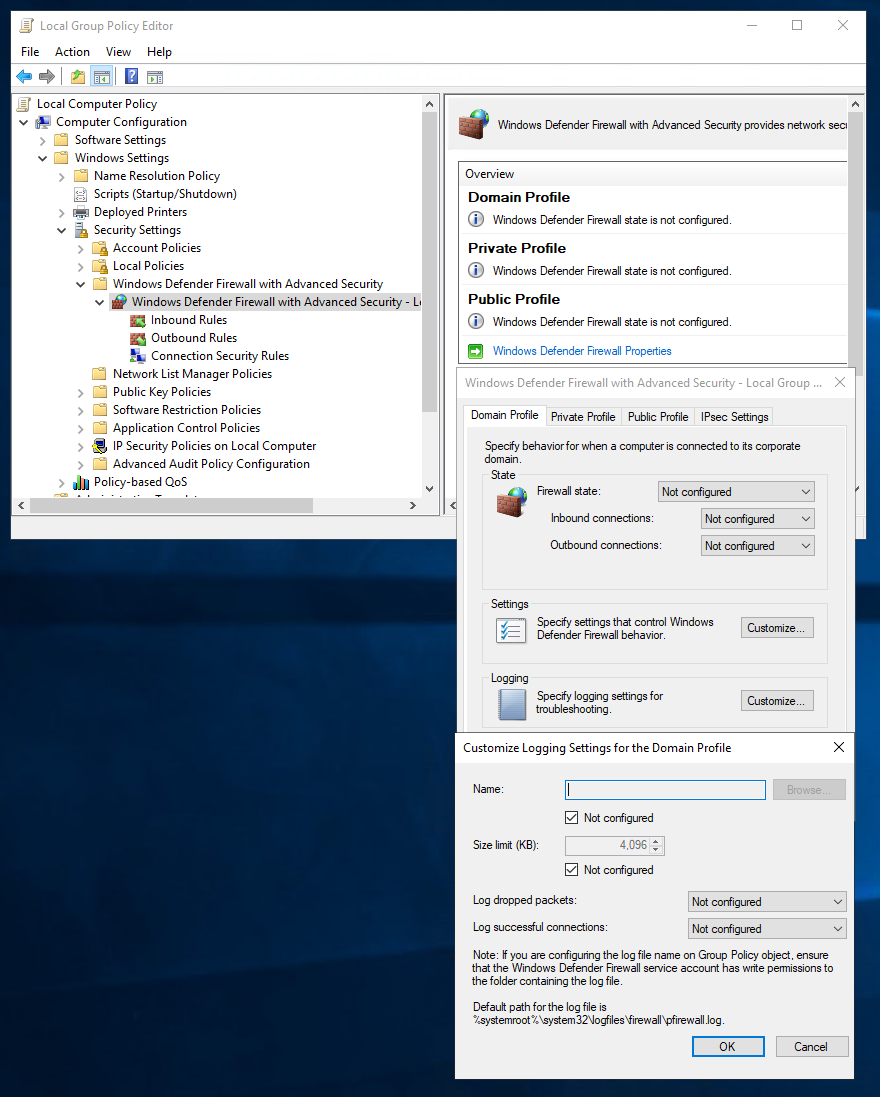Image resolution: width=880 pixels, height=1097 pixels.
Task: Open the Log successful connections dropdown
Action: click(x=767, y=929)
